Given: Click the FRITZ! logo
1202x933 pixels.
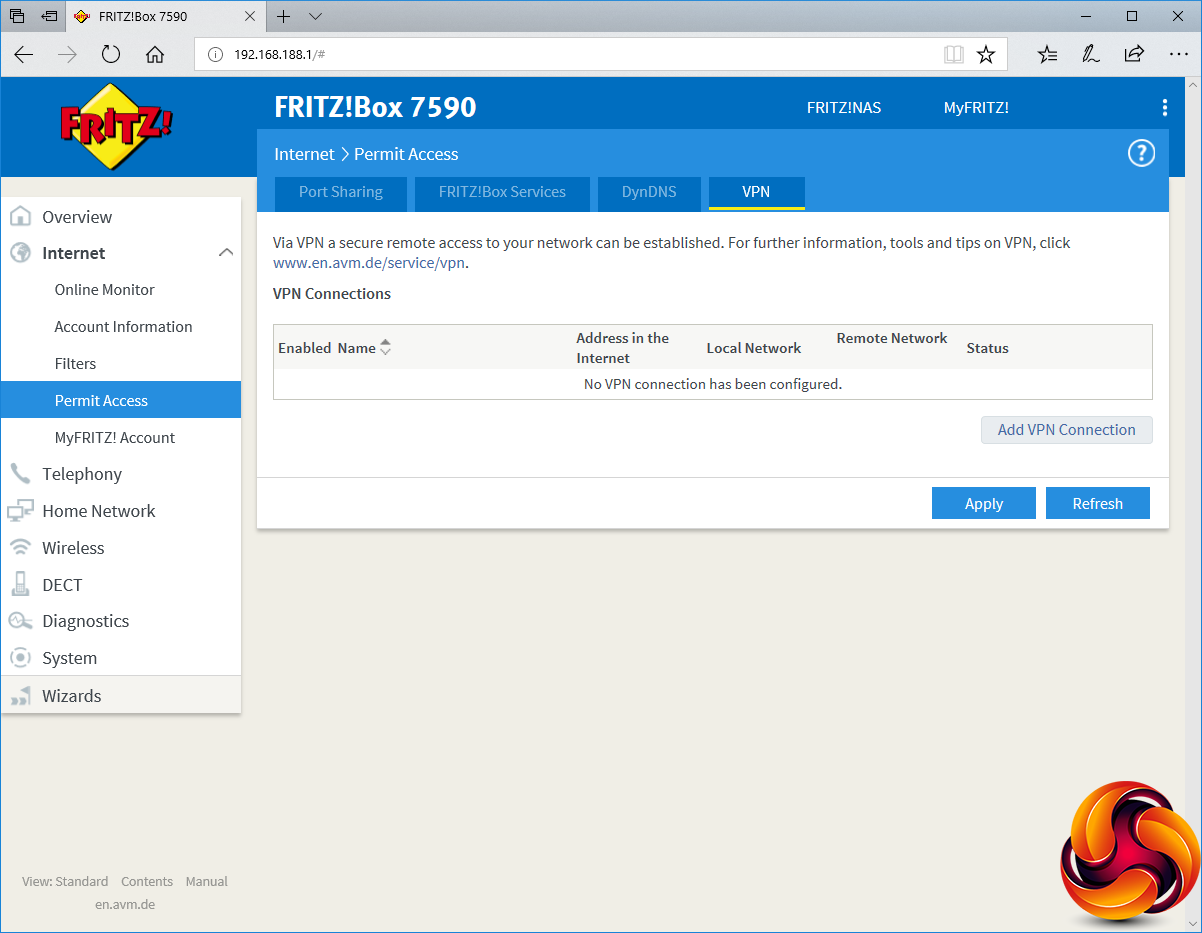Looking at the screenshot, I should coord(116,126).
